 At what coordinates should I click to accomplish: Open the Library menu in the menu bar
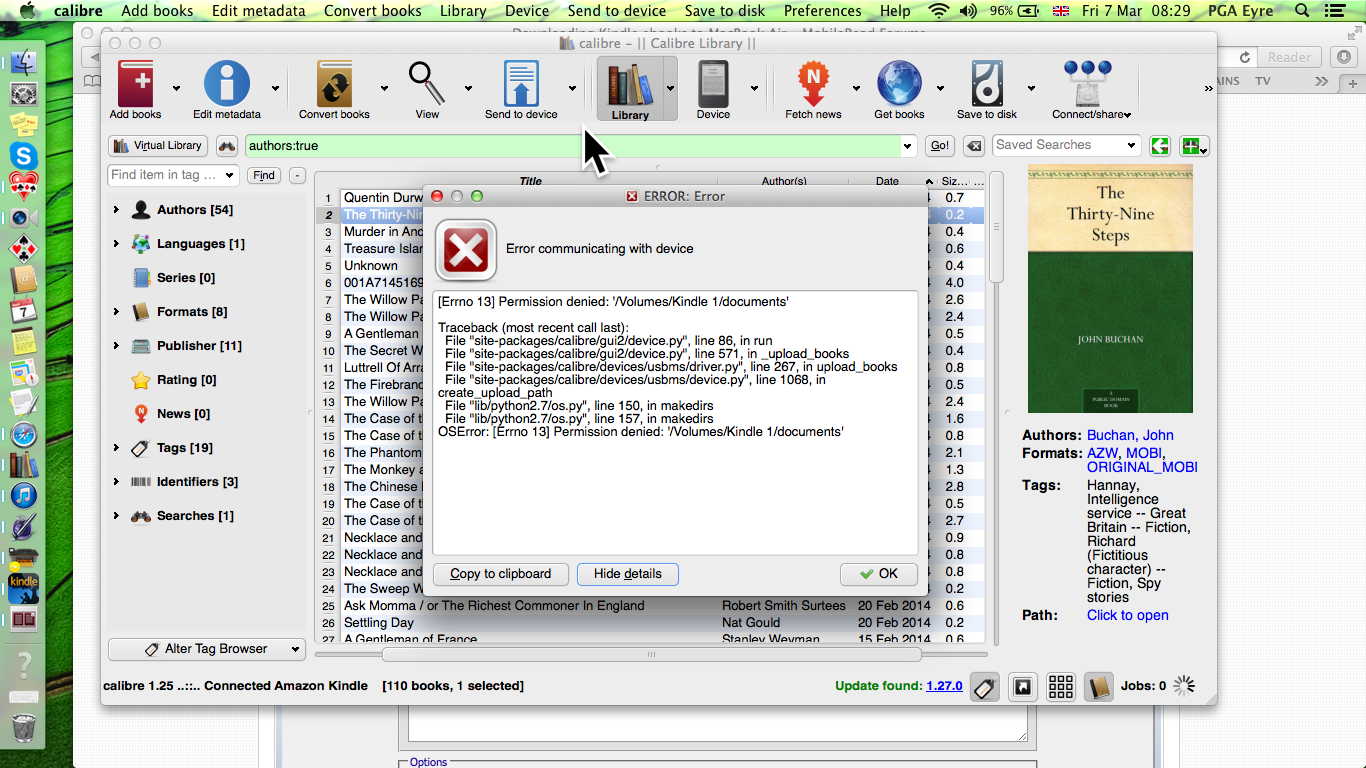[x=463, y=11]
